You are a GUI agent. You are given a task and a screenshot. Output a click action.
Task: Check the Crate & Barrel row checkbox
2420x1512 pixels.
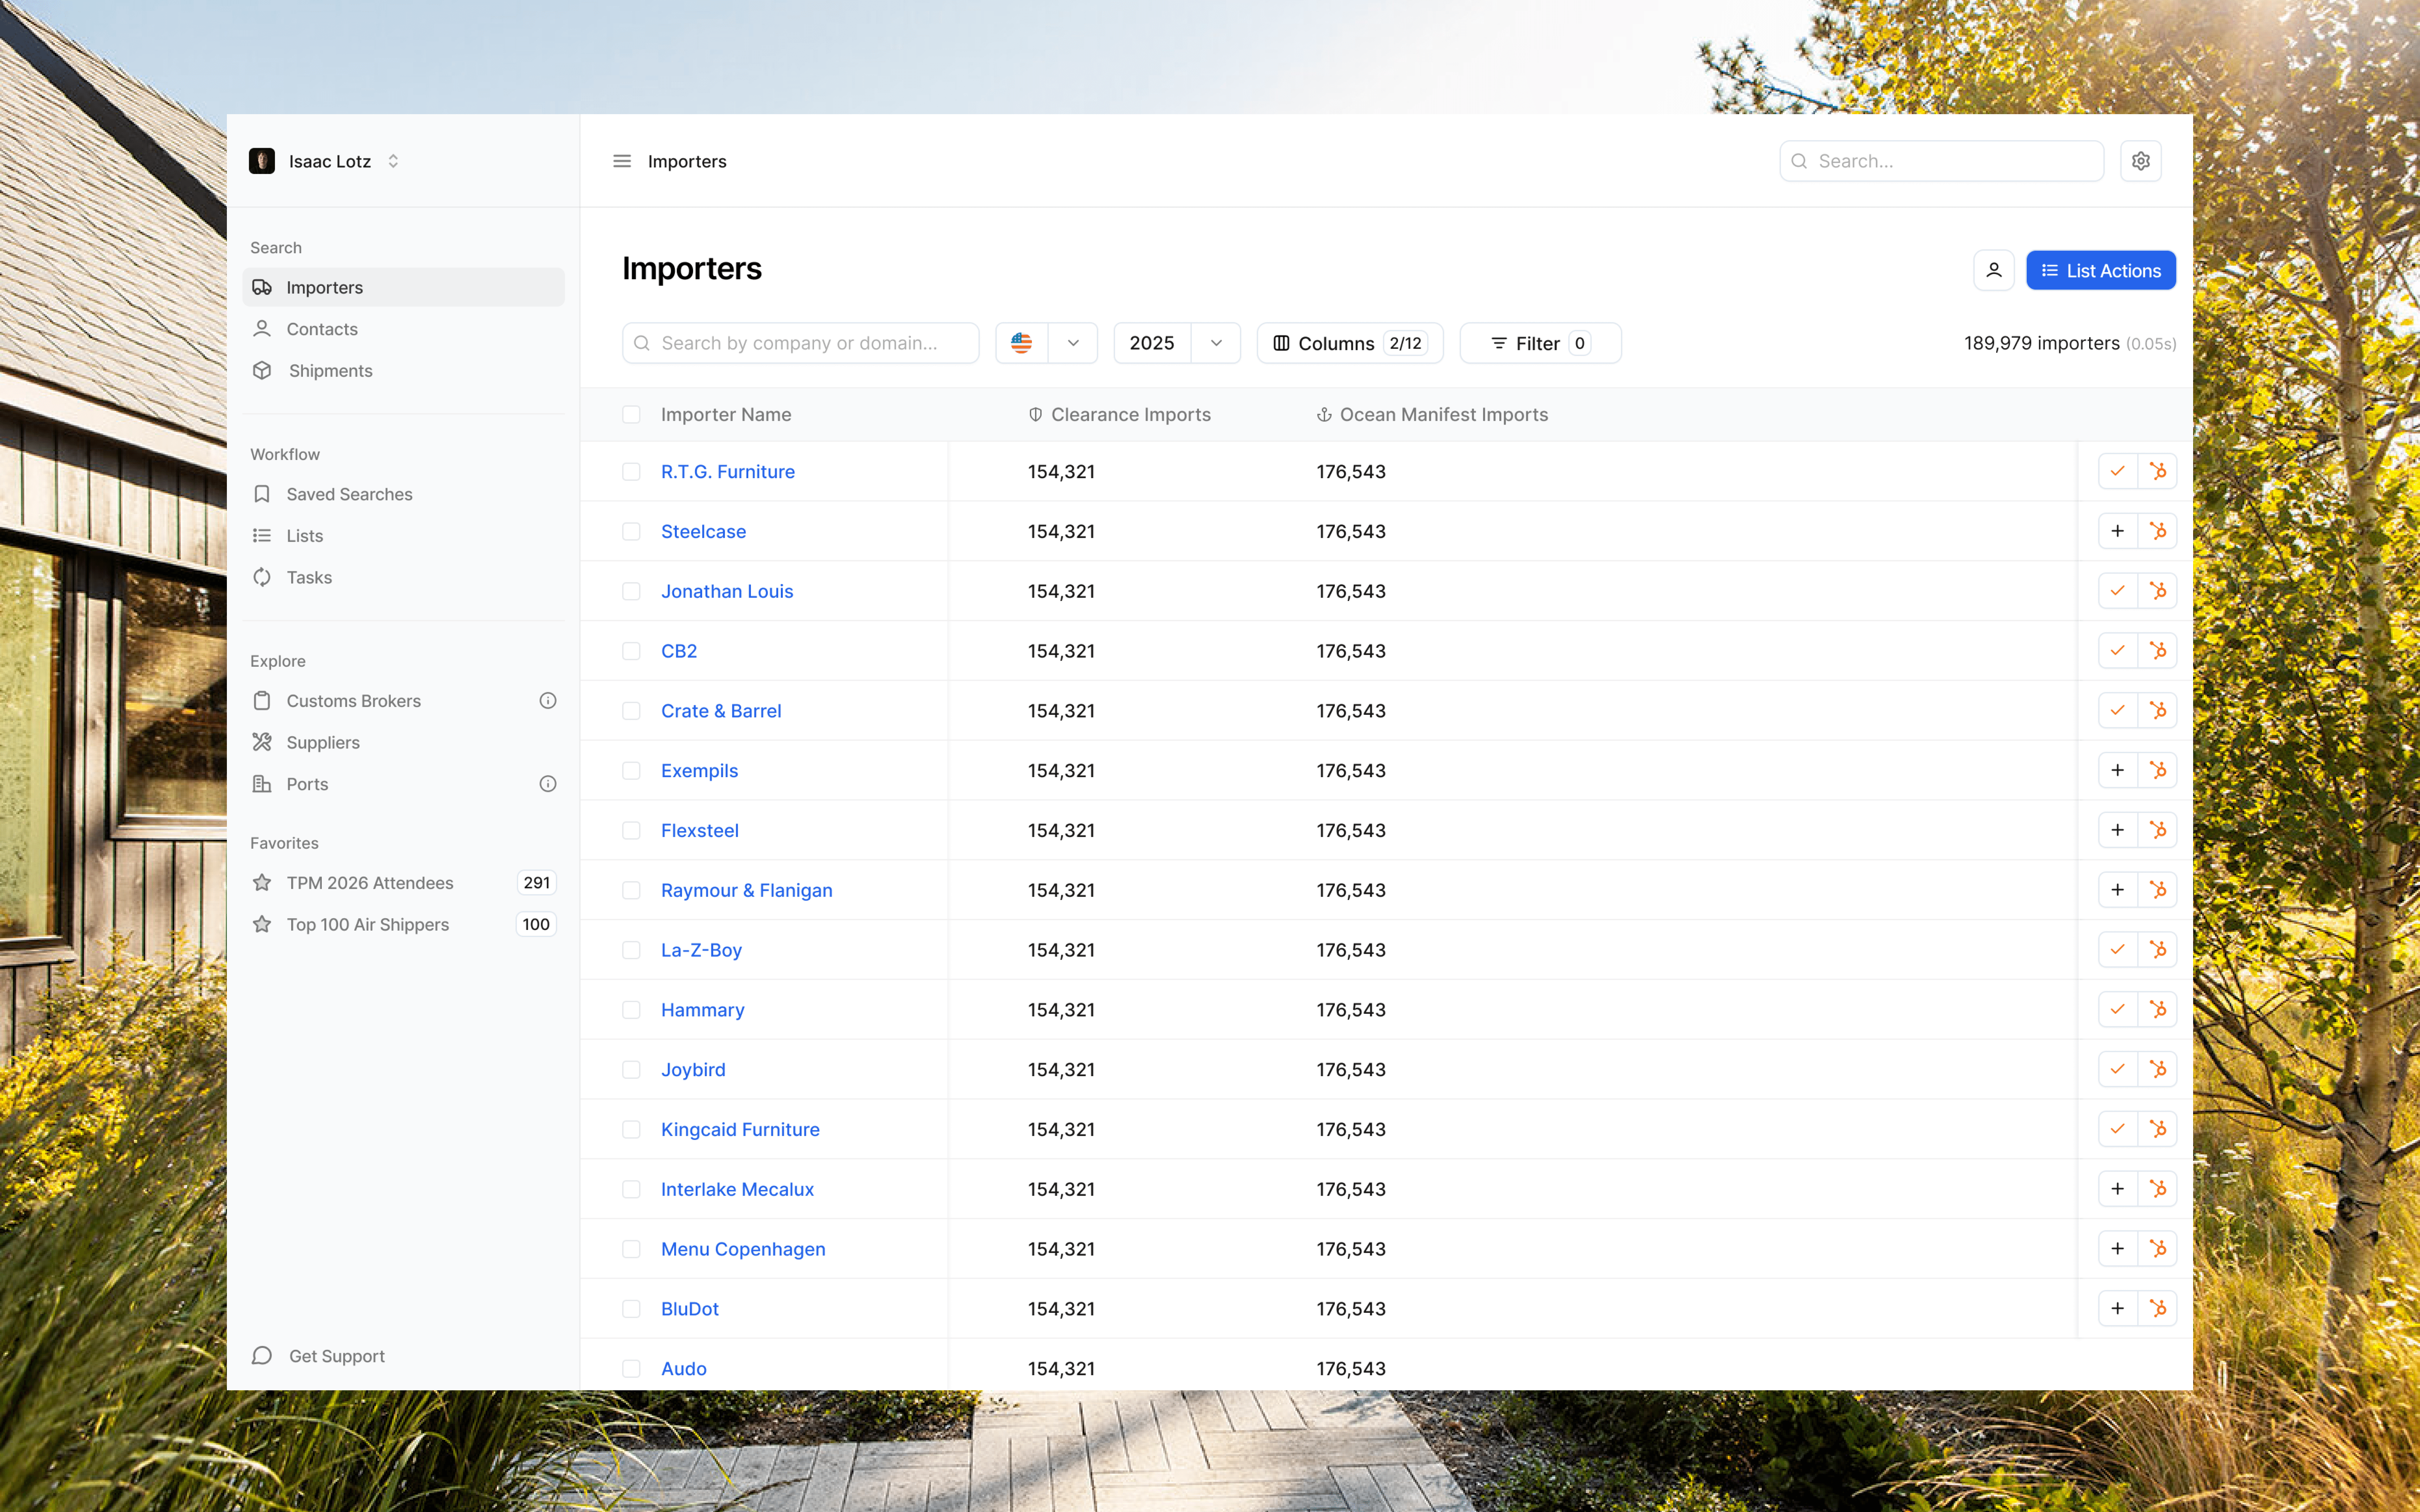(631, 711)
